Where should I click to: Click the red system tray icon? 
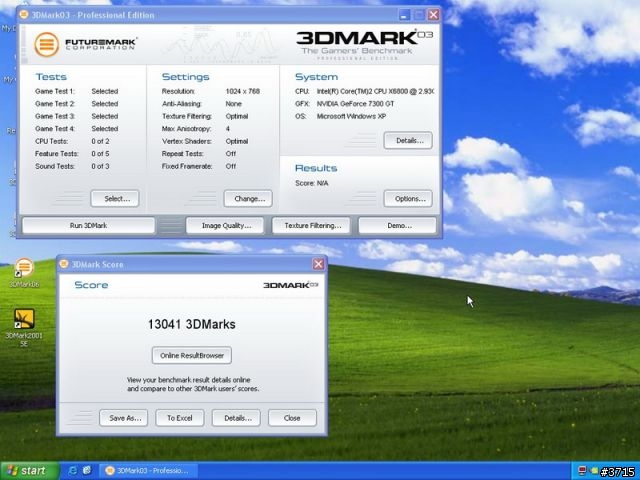[582, 471]
